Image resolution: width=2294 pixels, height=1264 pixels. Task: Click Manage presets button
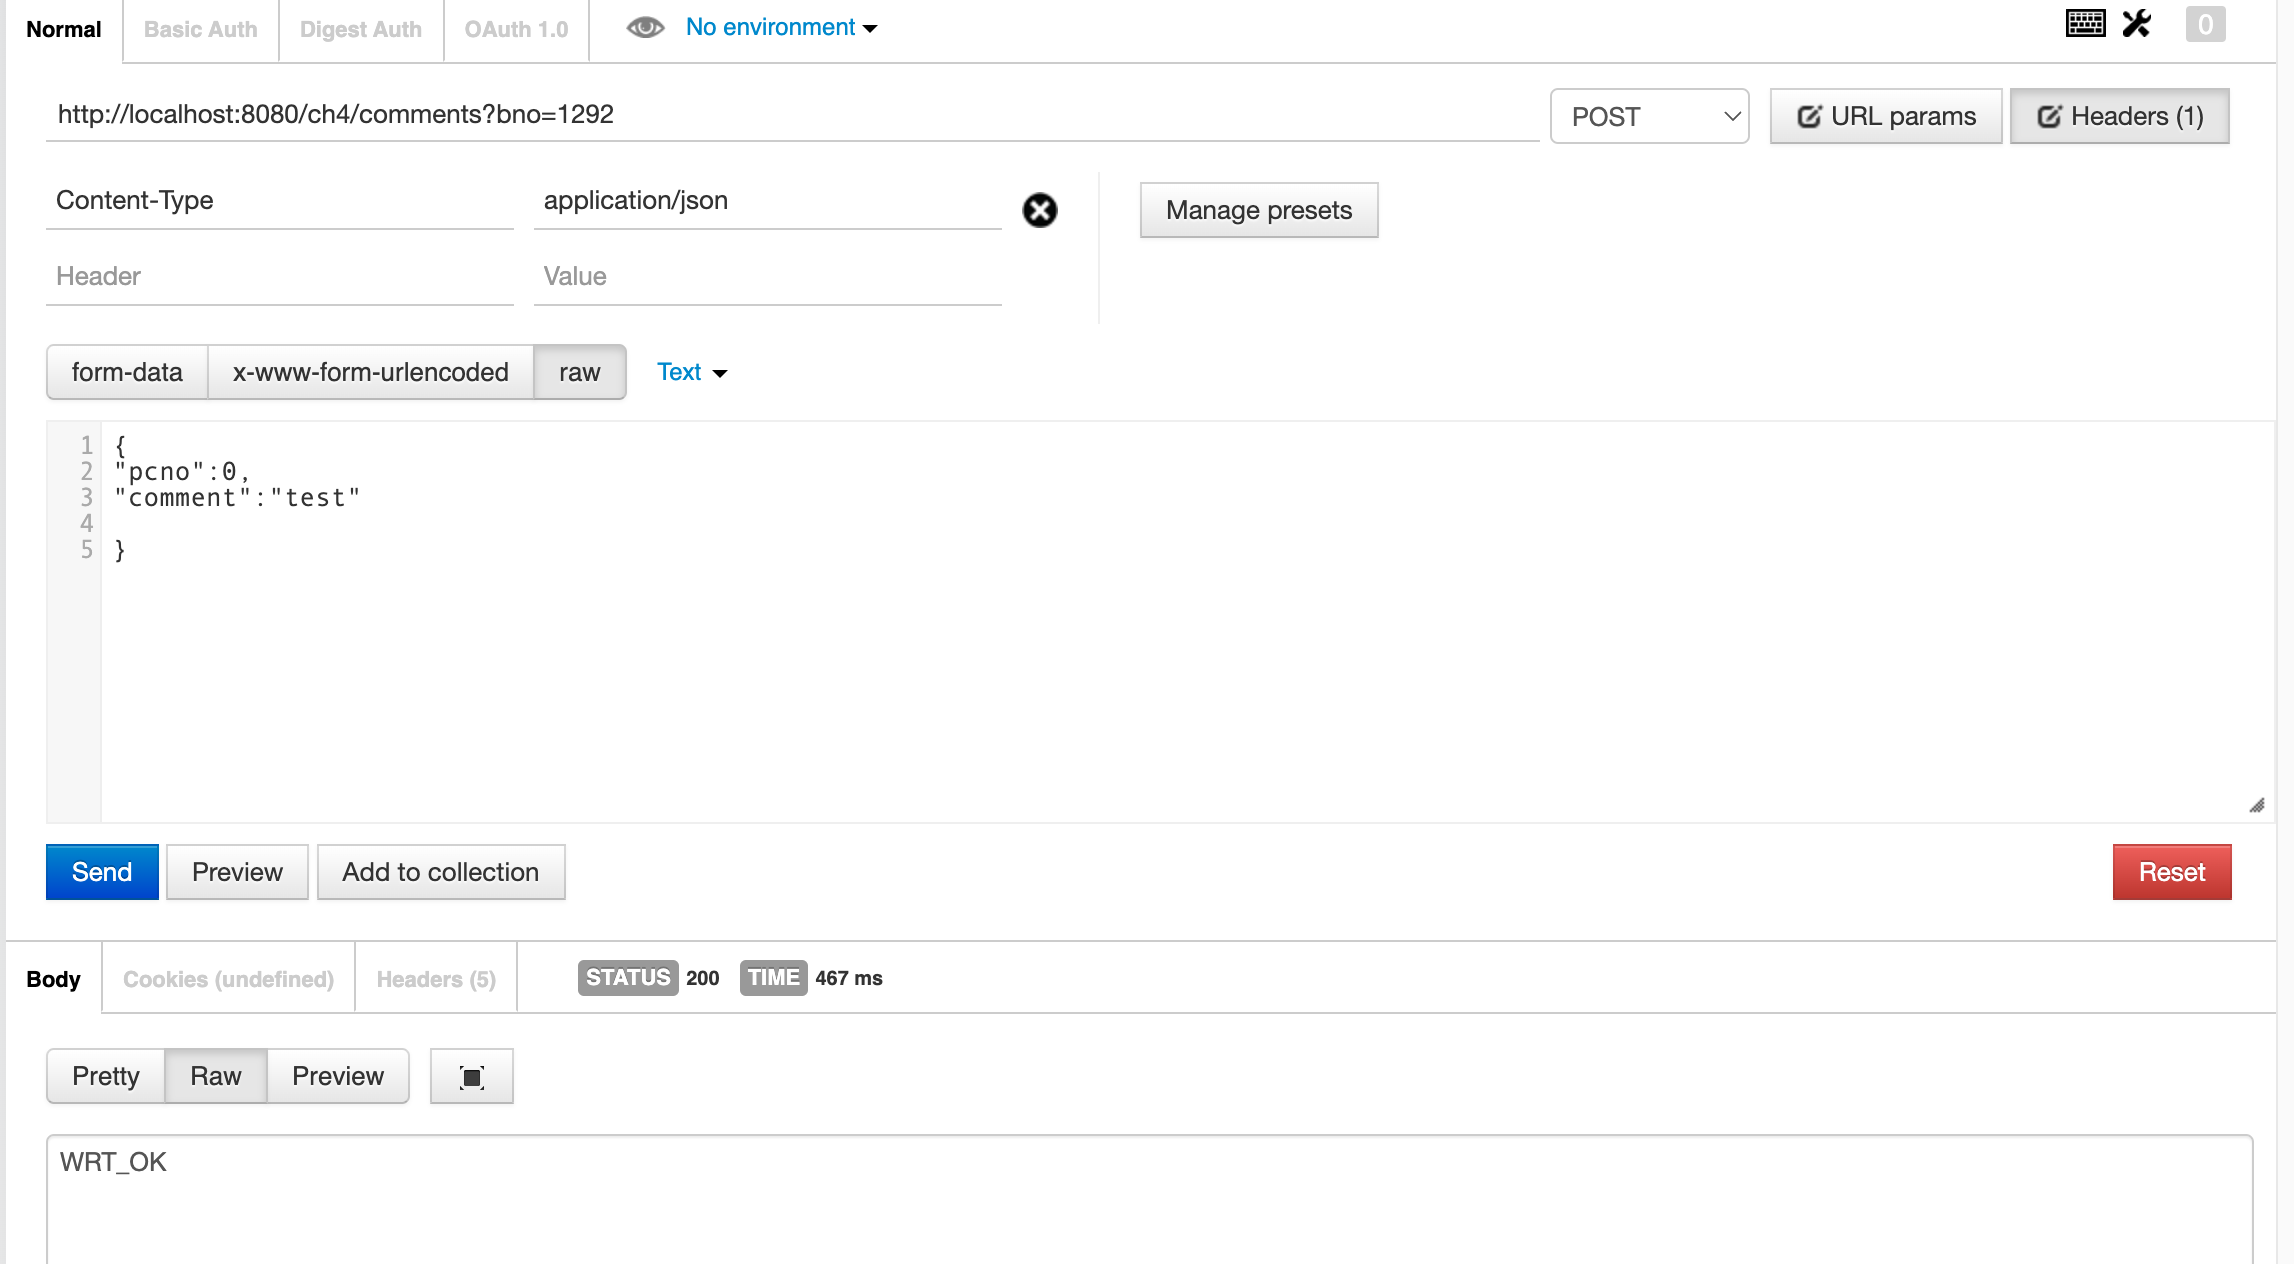(1259, 210)
